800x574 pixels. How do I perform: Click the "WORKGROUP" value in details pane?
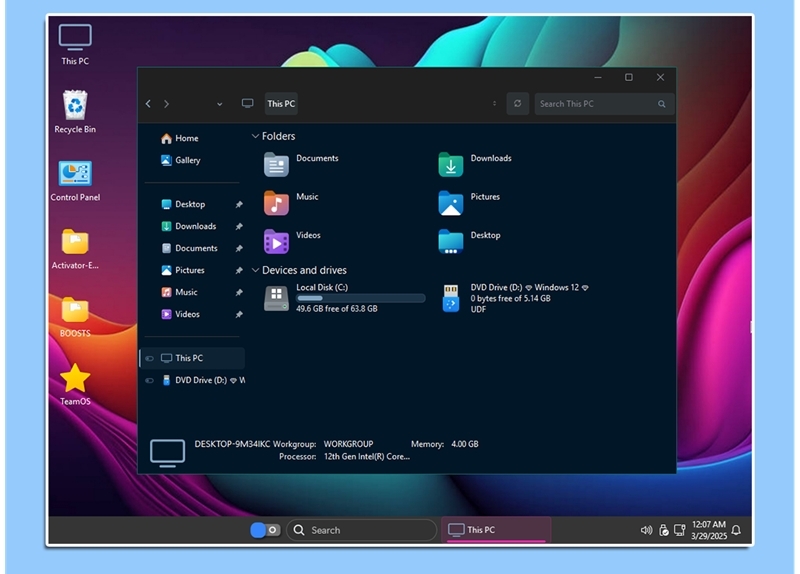348,444
